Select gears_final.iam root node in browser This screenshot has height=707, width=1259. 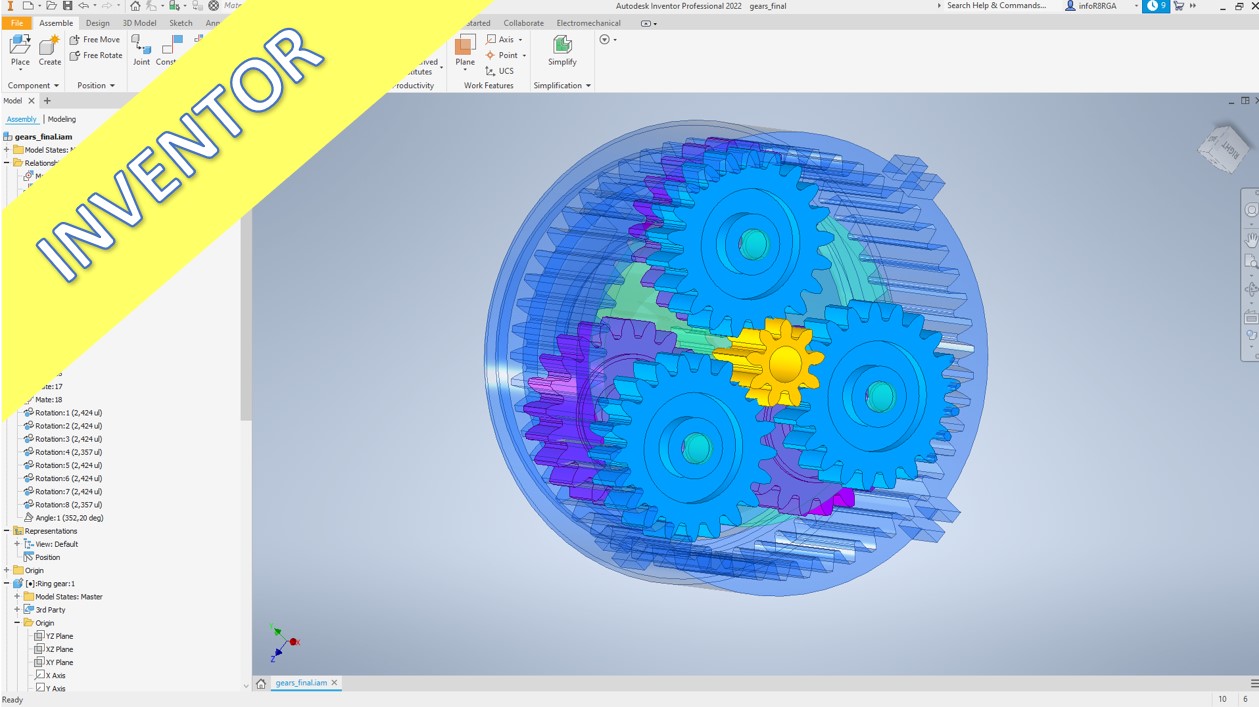pyautogui.click(x=38, y=137)
